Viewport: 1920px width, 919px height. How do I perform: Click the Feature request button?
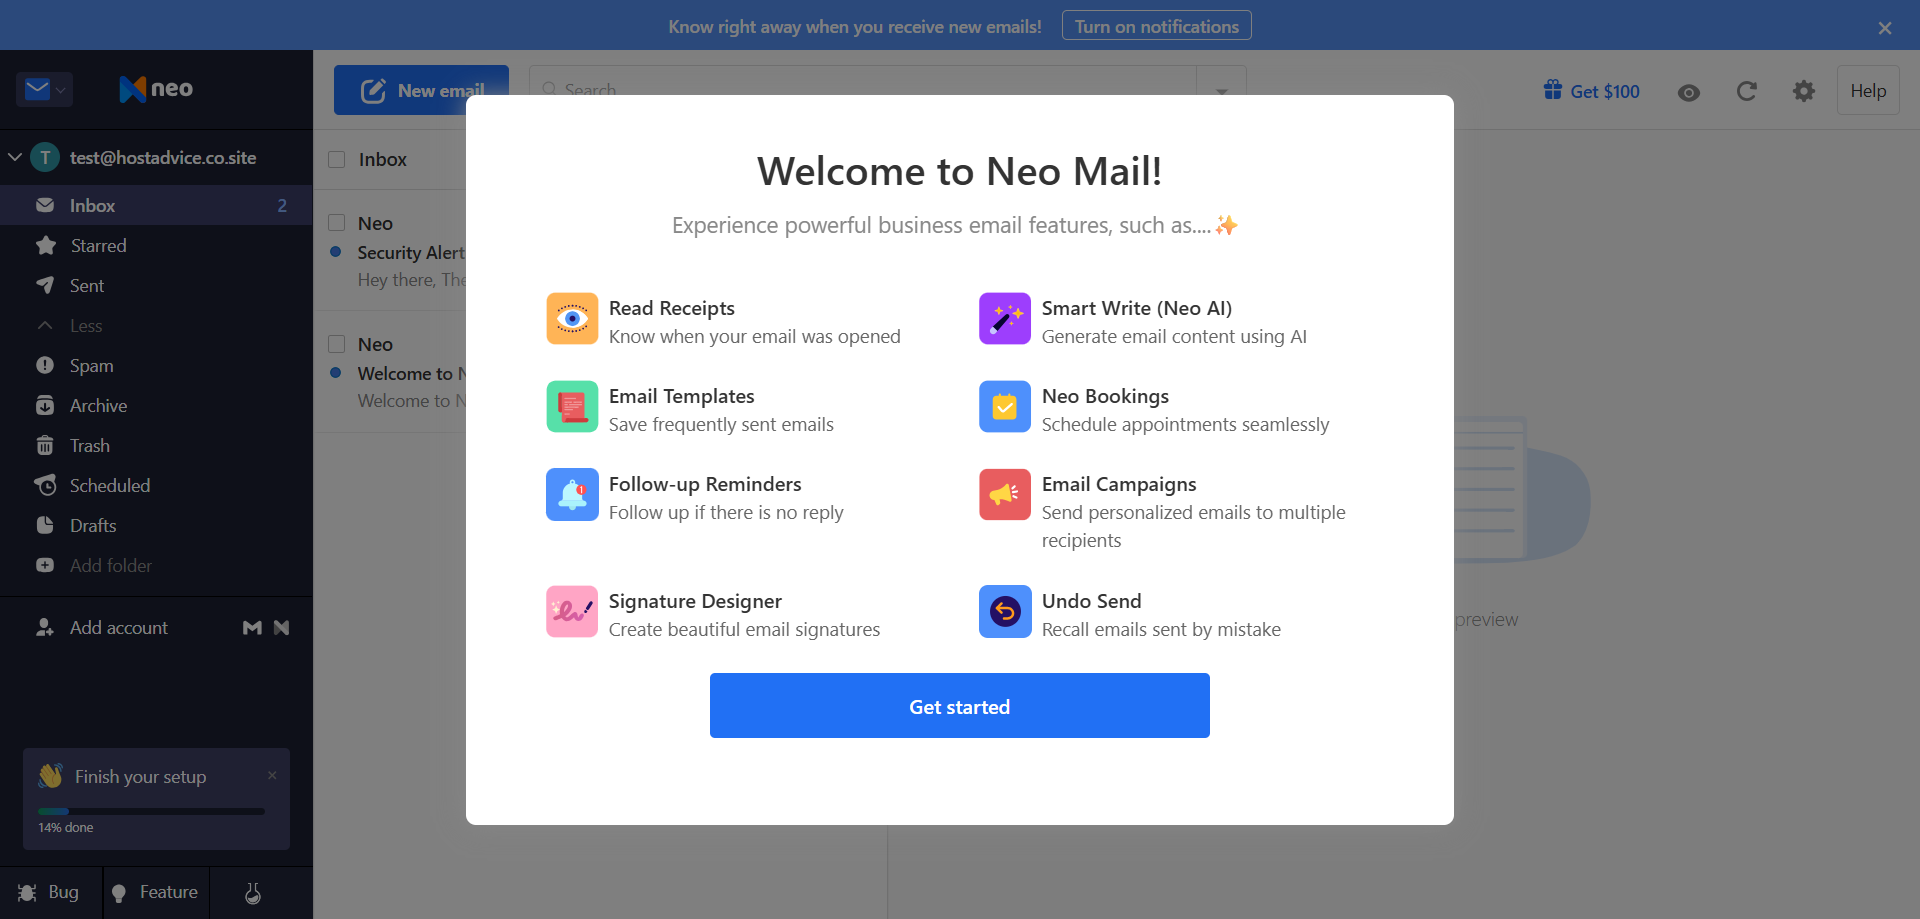click(155, 892)
